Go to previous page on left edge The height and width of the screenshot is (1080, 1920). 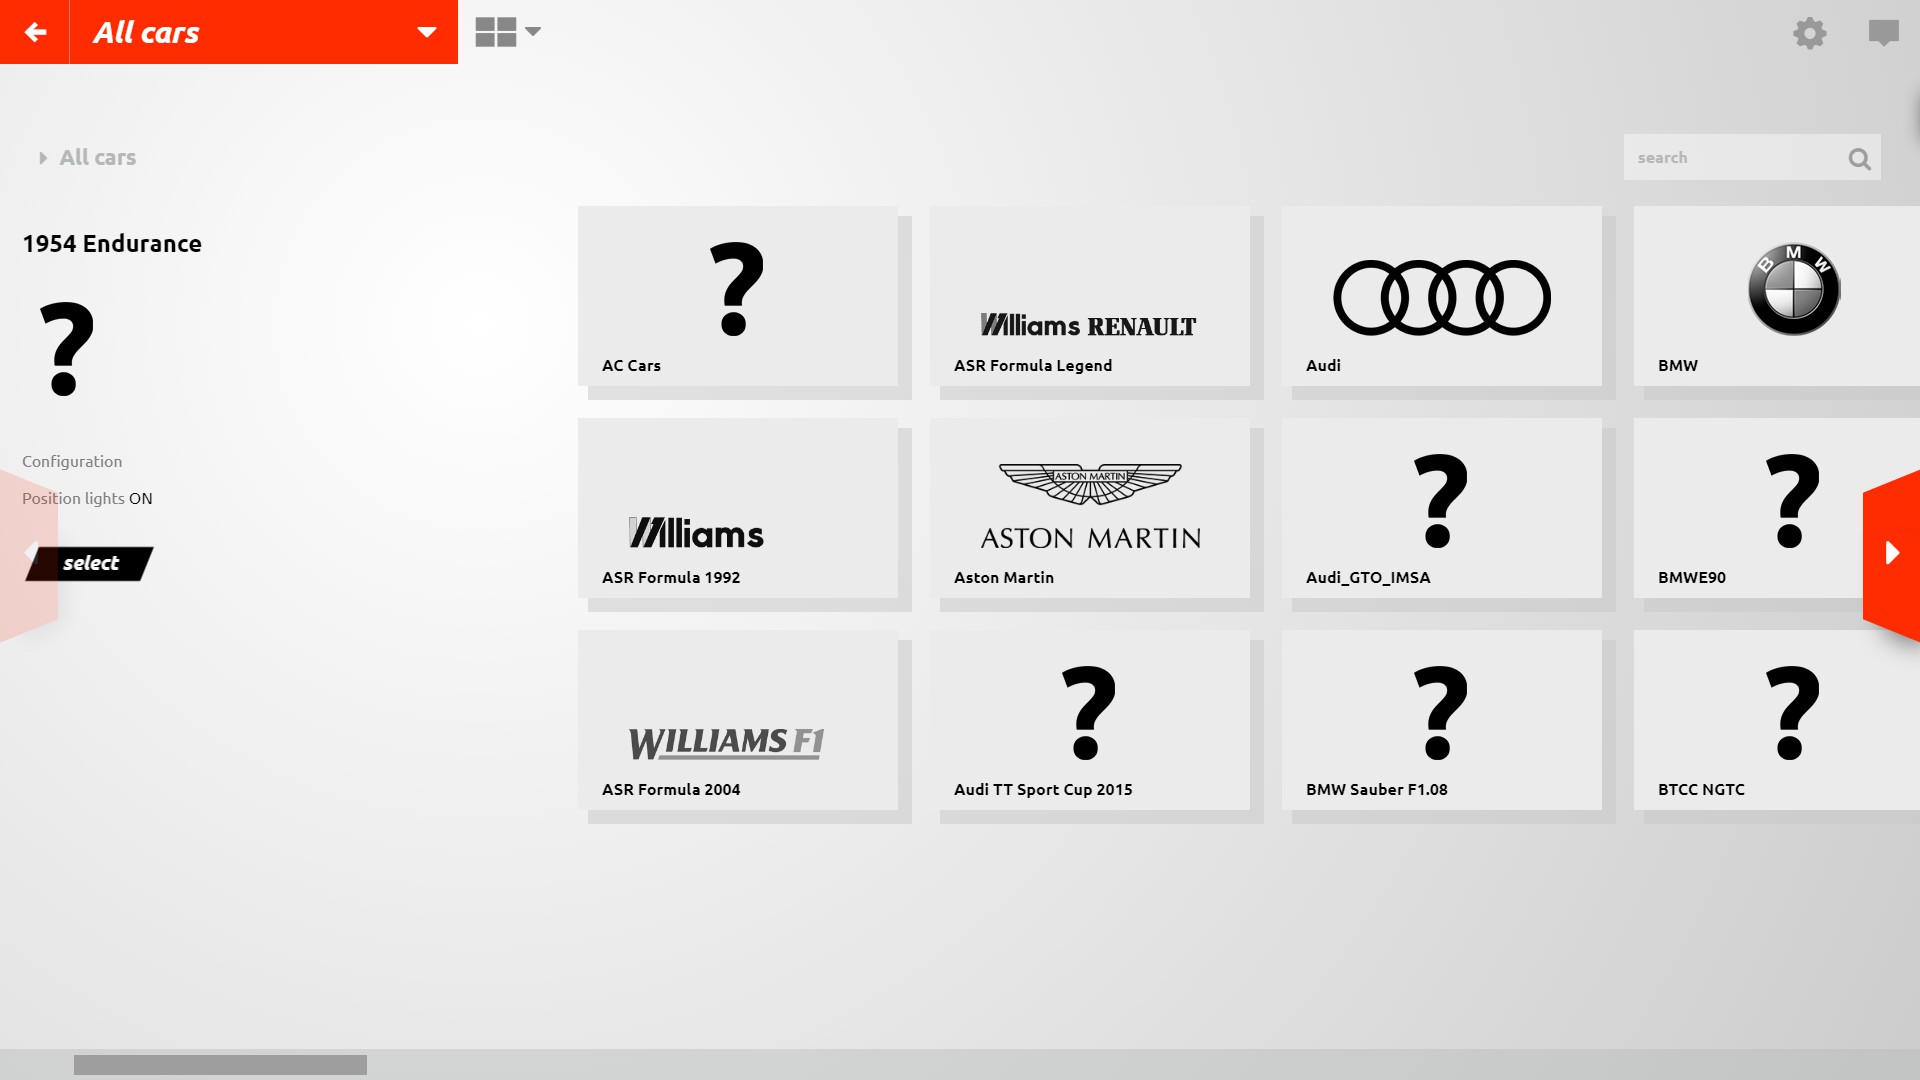pos(28,555)
